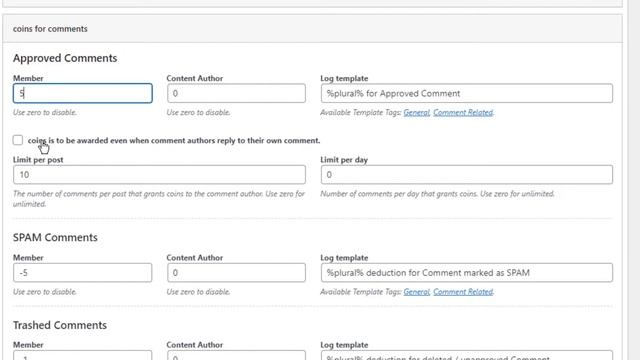The image size is (640, 360).
Task: Select the Trashed Comments heading text
Action: point(60,325)
